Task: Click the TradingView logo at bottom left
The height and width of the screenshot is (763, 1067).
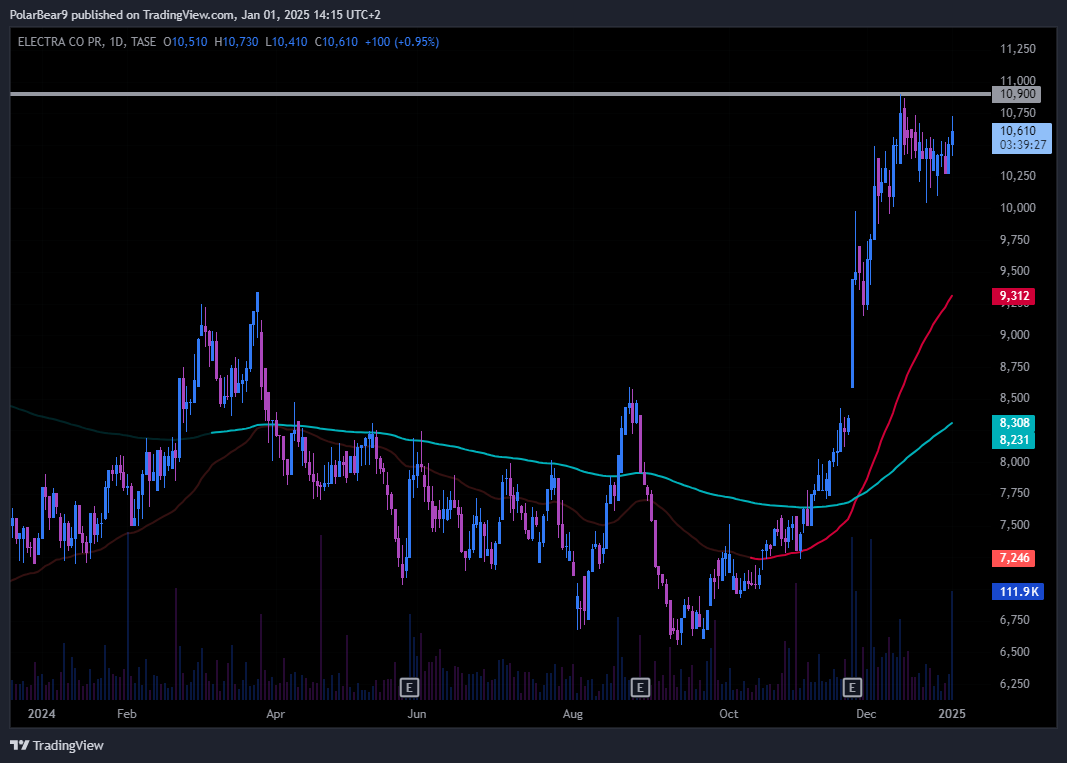Action: click(57, 745)
